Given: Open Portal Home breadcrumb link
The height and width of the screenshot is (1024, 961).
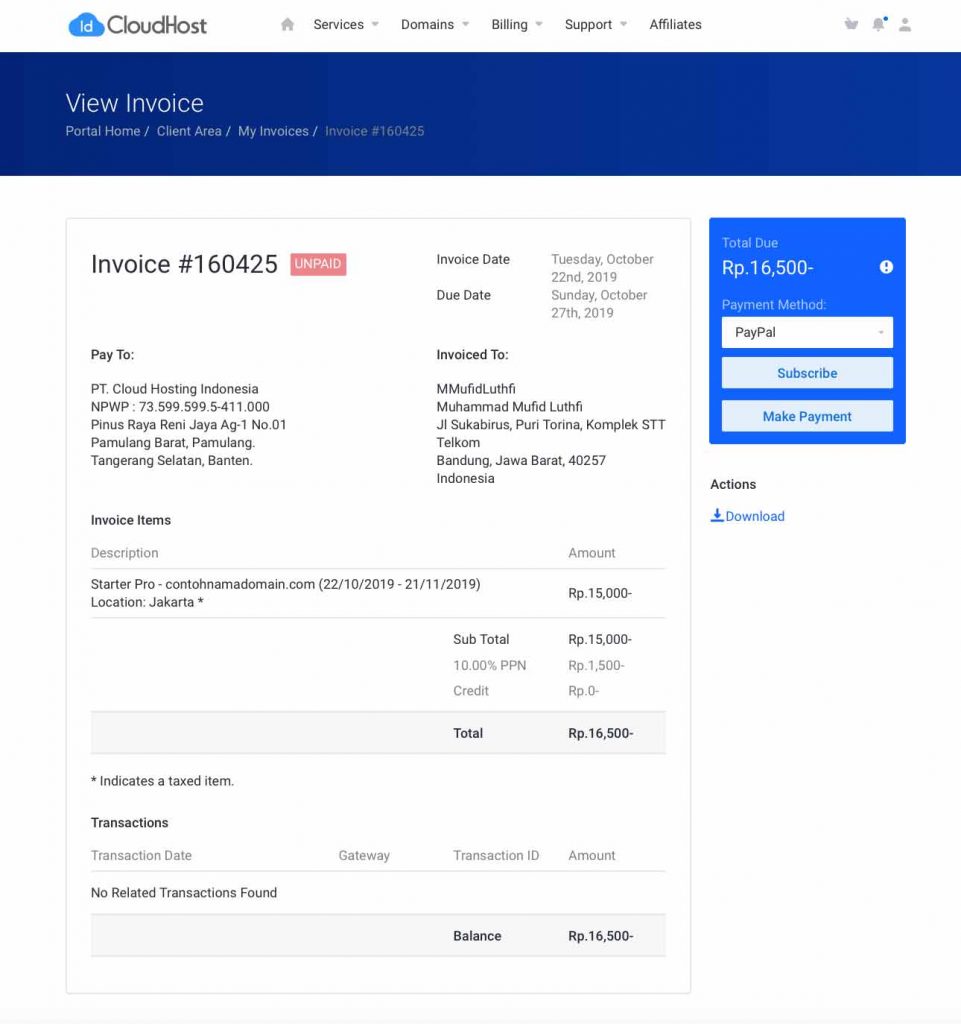Looking at the screenshot, I should pyautogui.click(x=102, y=131).
